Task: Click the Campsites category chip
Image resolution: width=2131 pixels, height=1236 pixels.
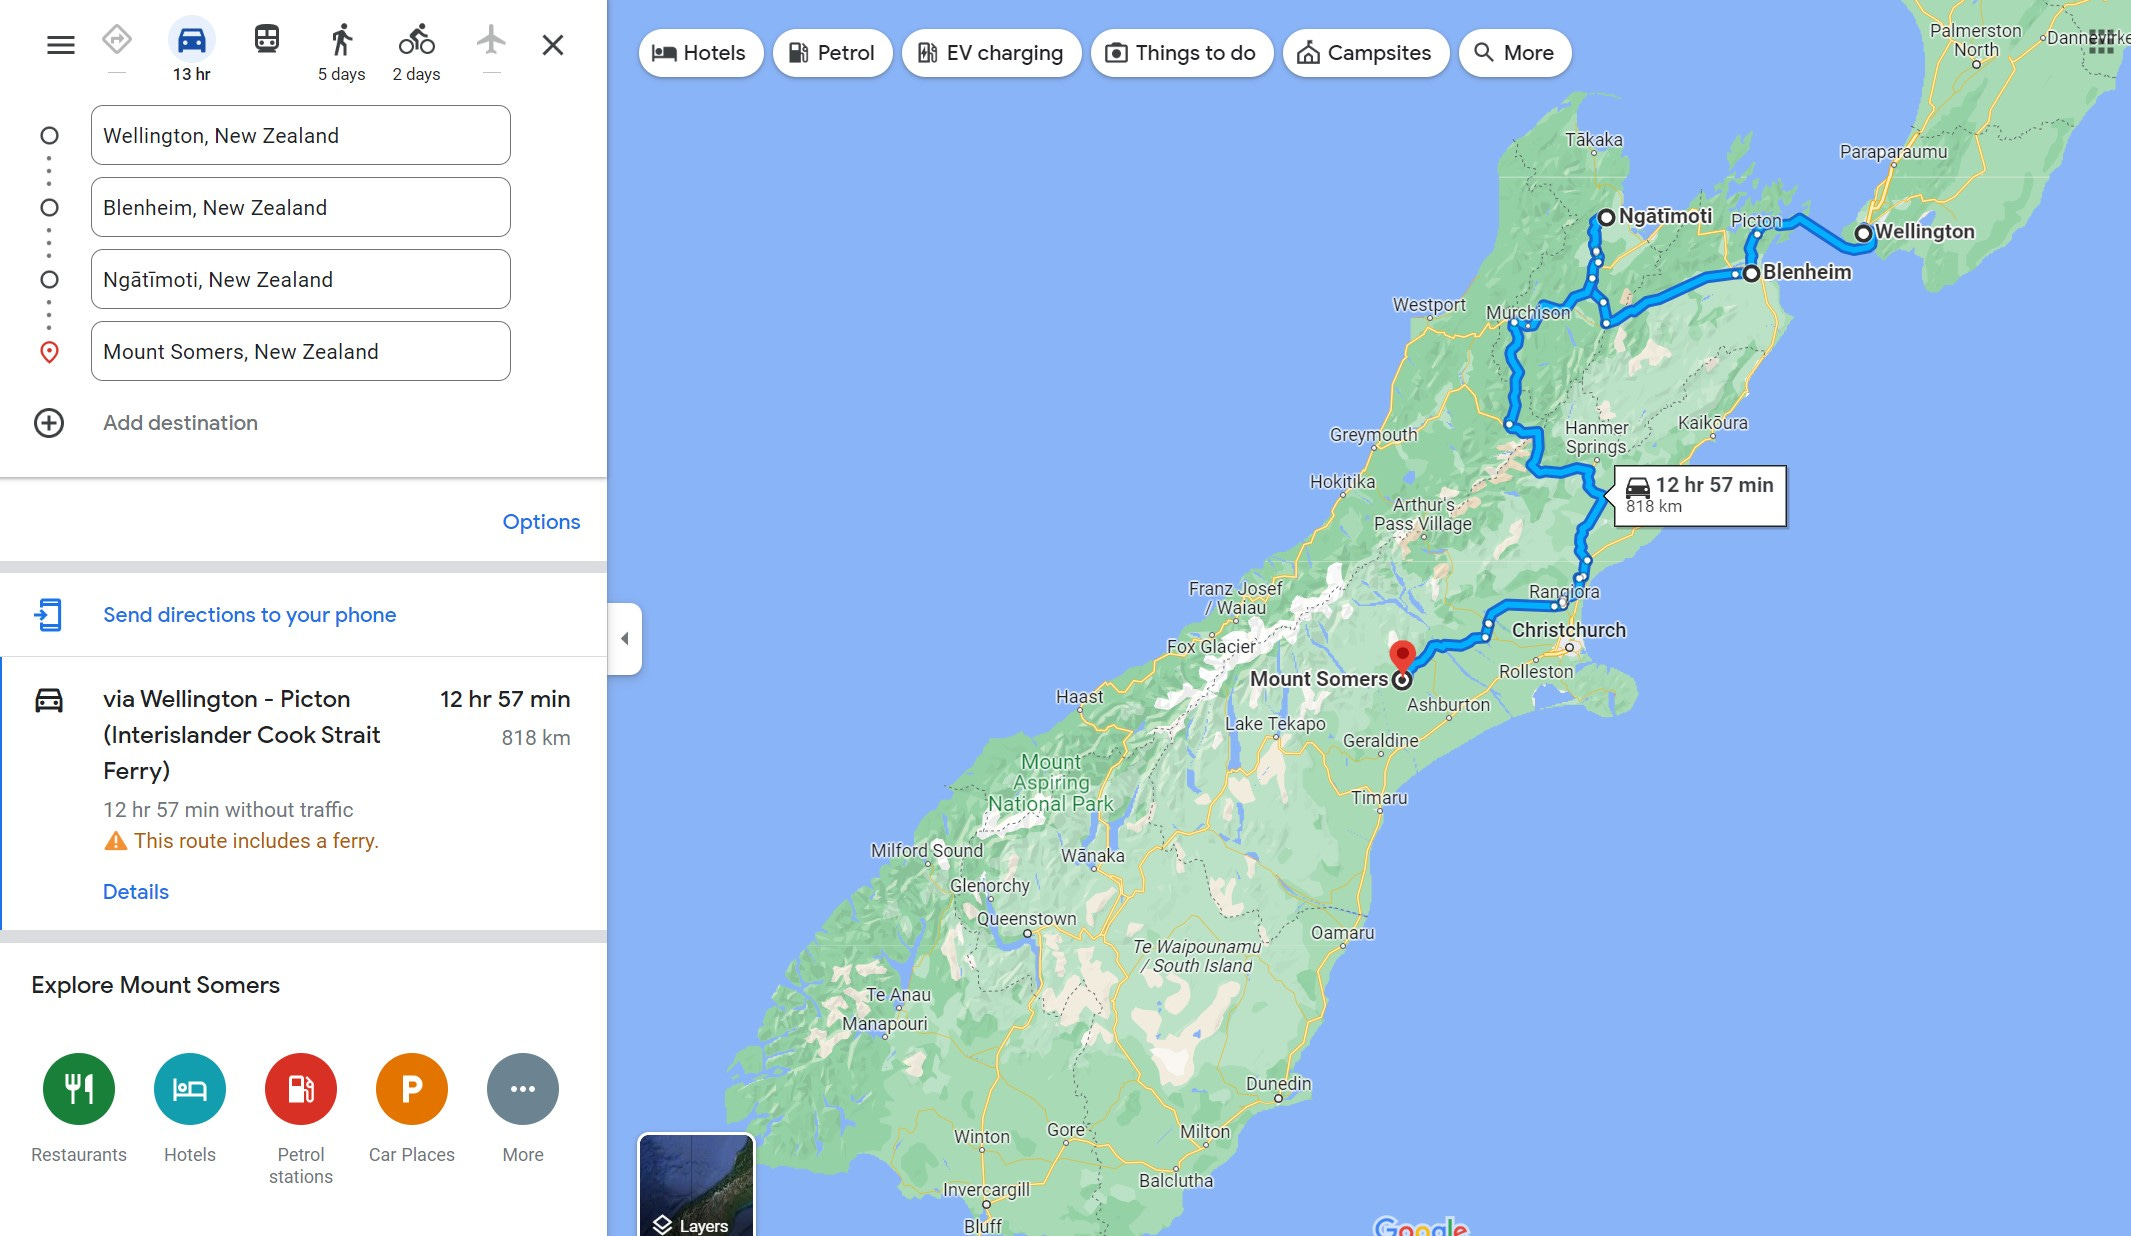Action: coord(1365,53)
